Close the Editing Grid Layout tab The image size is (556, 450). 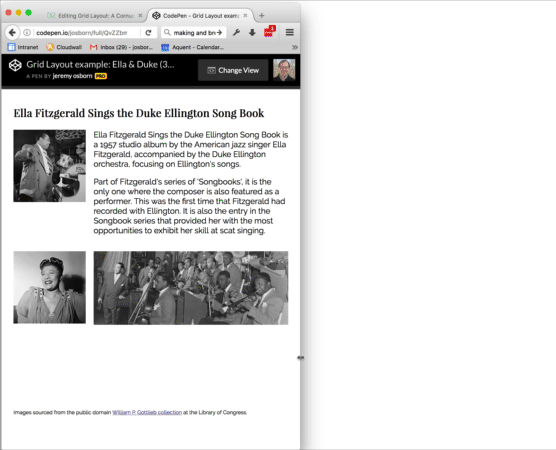(x=140, y=16)
